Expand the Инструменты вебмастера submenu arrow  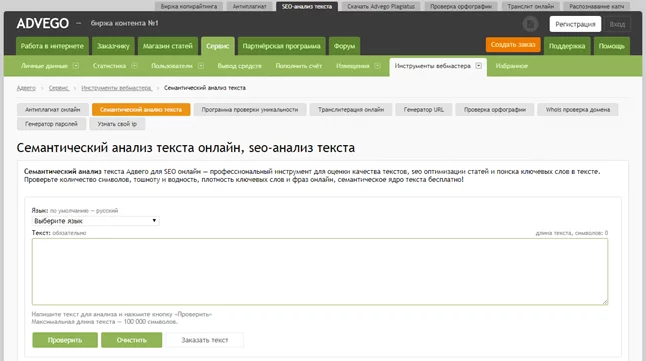click(x=478, y=66)
